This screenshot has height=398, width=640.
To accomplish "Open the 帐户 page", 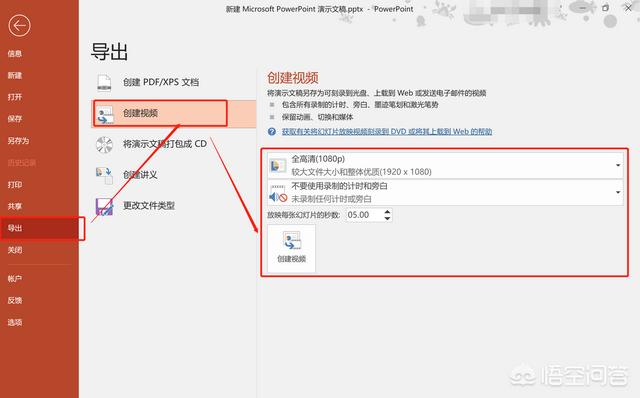I will (x=15, y=279).
